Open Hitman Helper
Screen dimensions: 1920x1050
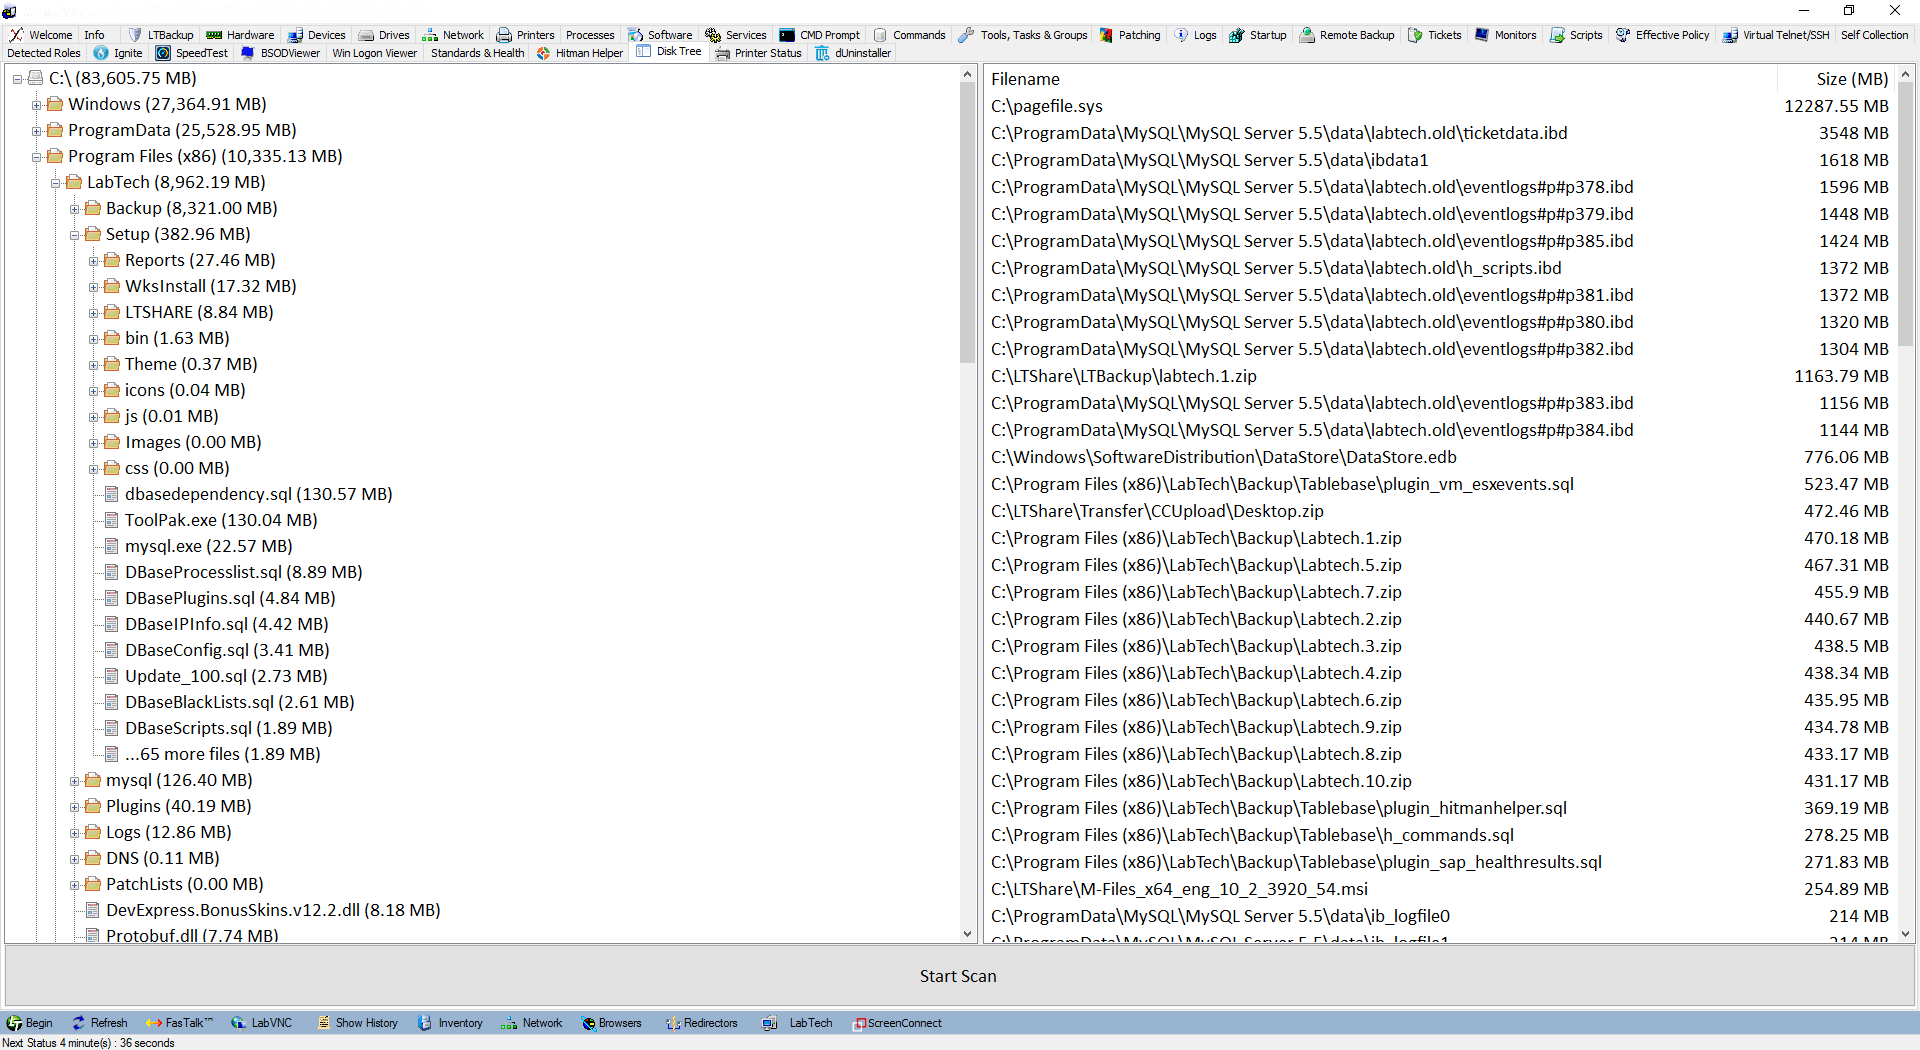point(579,53)
